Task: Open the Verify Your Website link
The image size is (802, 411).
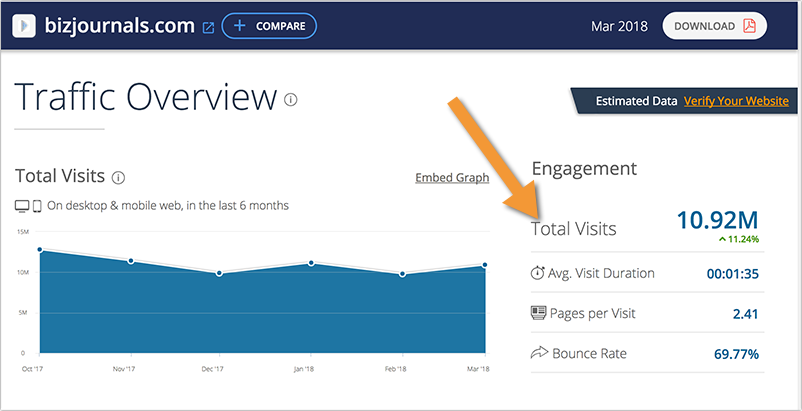Action: click(x=736, y=101)
